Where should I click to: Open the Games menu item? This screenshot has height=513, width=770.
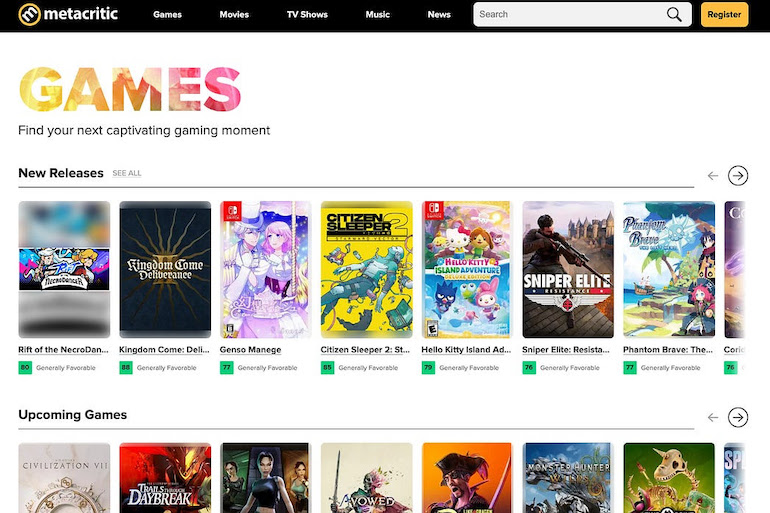[x=167, y=15]
